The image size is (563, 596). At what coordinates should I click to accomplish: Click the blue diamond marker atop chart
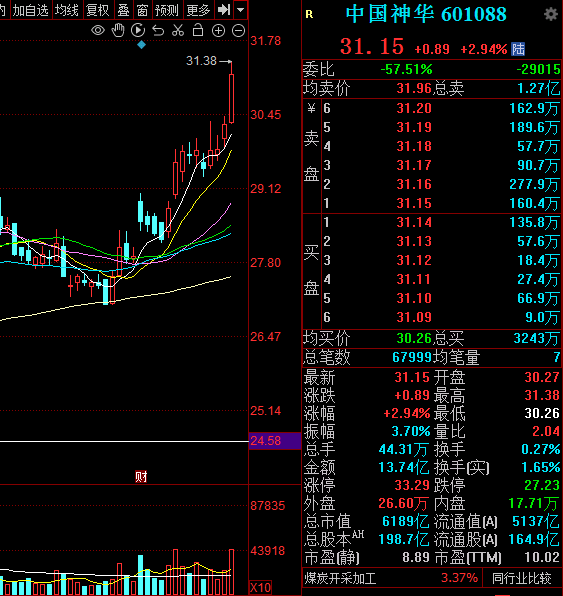point(141,45)
